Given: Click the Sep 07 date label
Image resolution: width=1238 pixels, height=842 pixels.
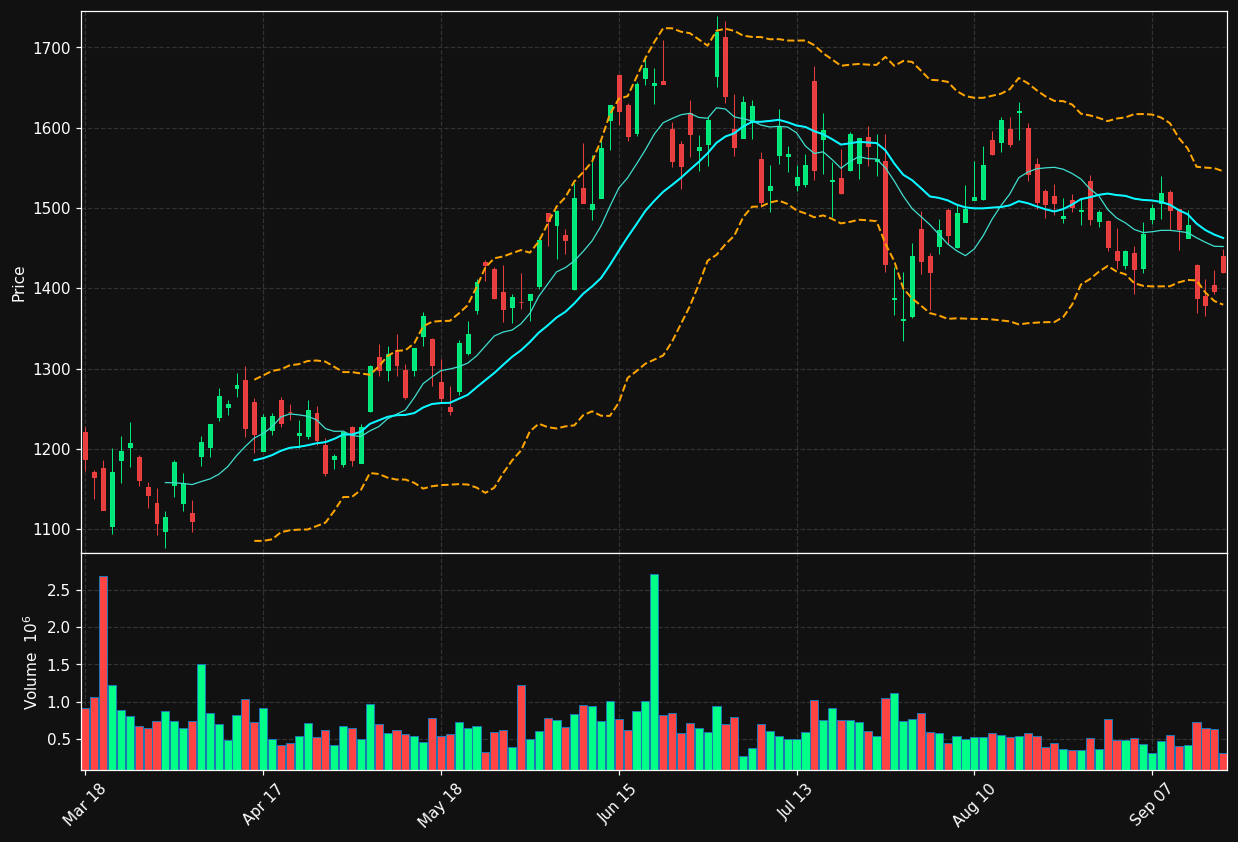Looking at the screenshot, I should [x=1152, y=804].
